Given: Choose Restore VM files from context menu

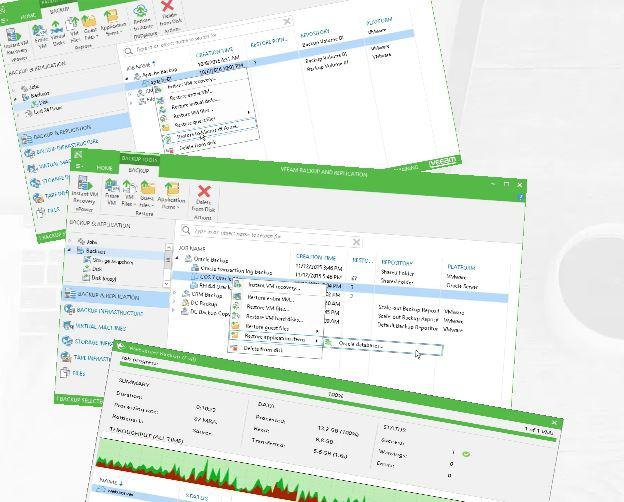Looking at the screenshot, I should (277, 307).
